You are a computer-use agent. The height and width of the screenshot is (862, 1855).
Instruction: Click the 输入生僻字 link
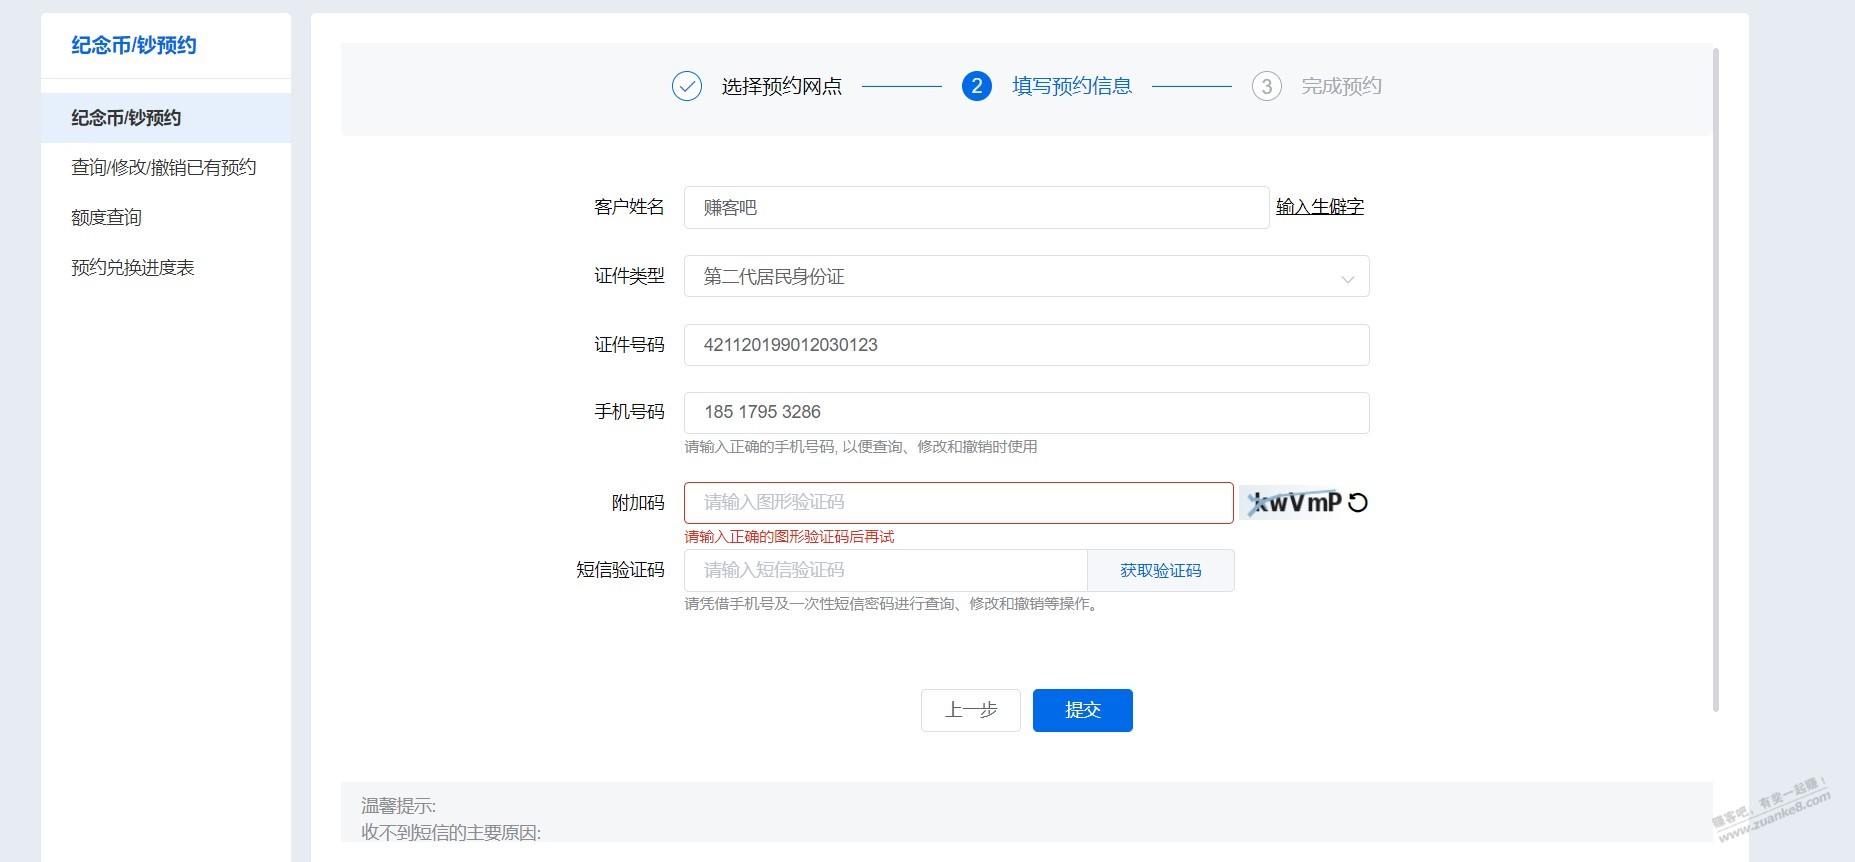click(x=1320, y=207)
